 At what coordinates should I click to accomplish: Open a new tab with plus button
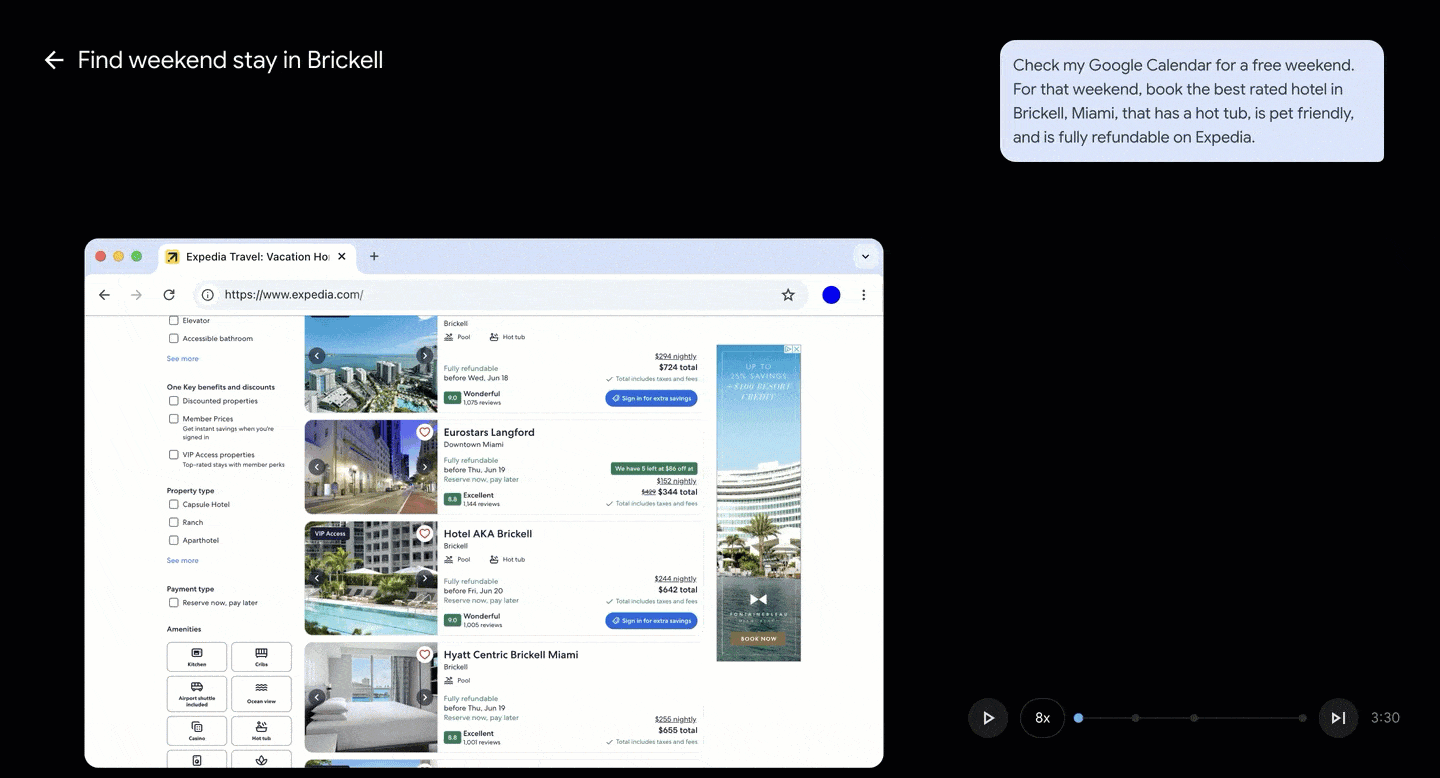click(x=374, y=256)
